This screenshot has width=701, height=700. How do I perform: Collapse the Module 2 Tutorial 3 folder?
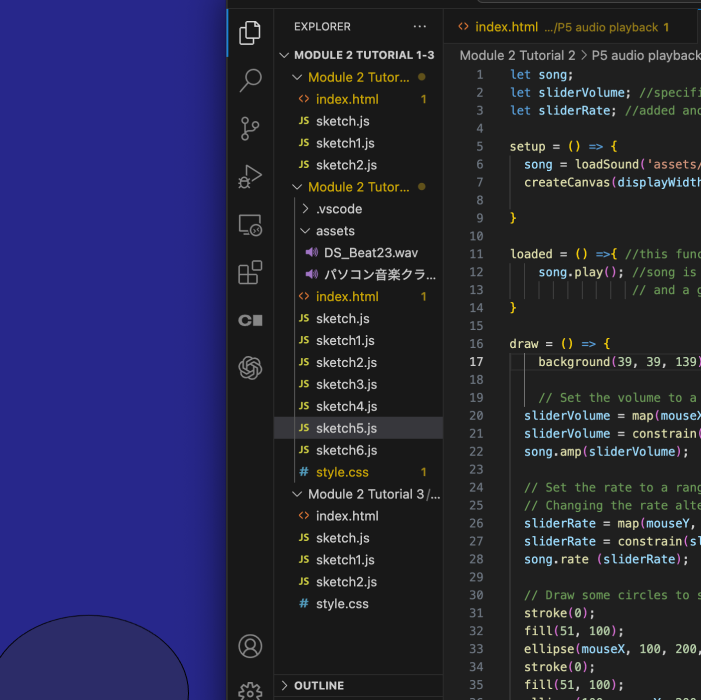297,494
